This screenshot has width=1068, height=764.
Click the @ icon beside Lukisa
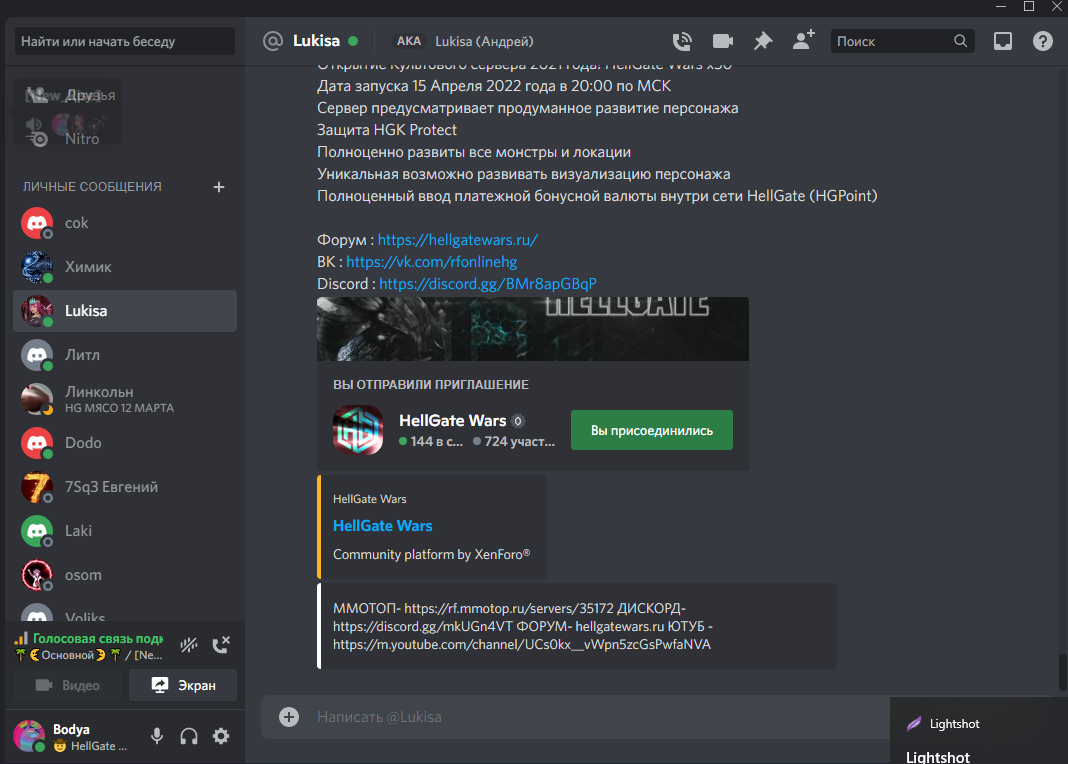(272, 41)
